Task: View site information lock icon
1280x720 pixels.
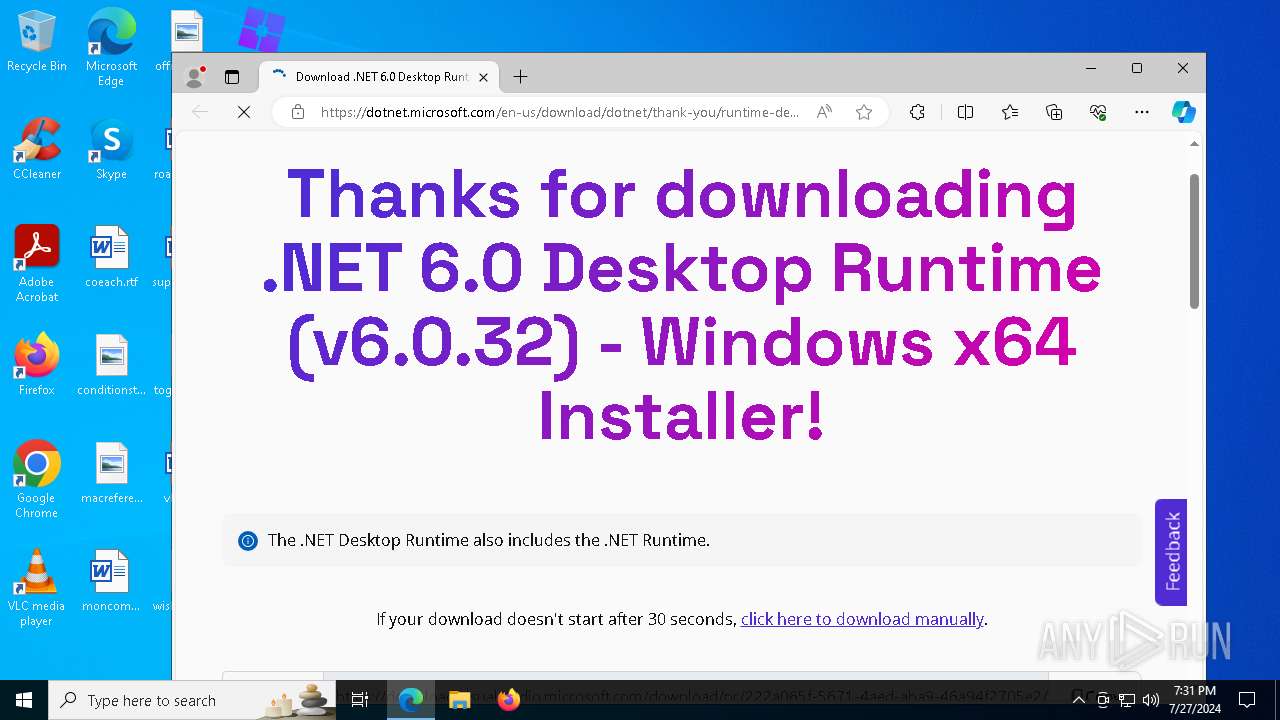Action: [x=297, y=112]
